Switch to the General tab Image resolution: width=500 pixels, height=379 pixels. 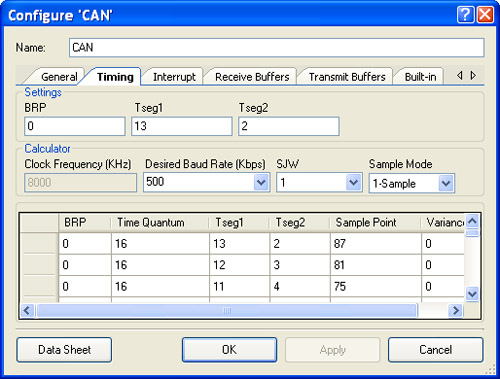pyautogui.click(x=59, y=77)
